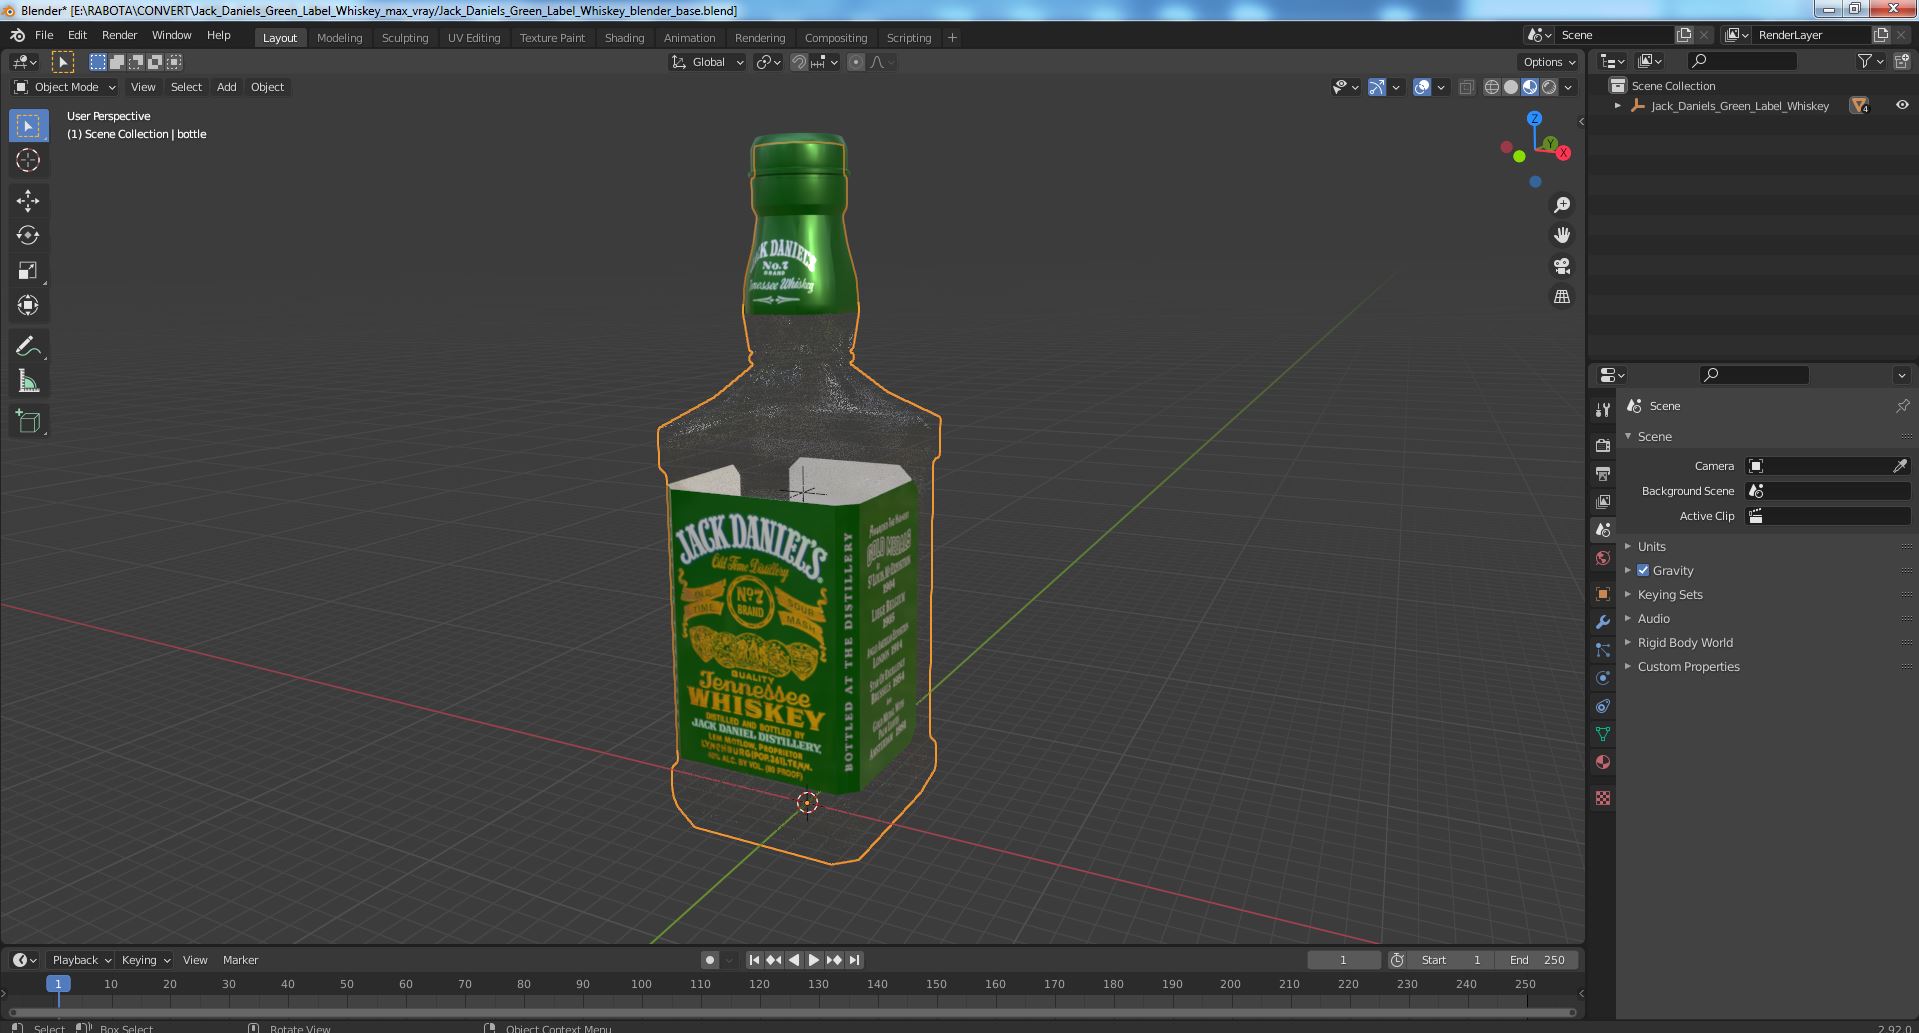Open the Texture properties checker tab
Screen dimensions: 1919x1033
pos(1603,798)
